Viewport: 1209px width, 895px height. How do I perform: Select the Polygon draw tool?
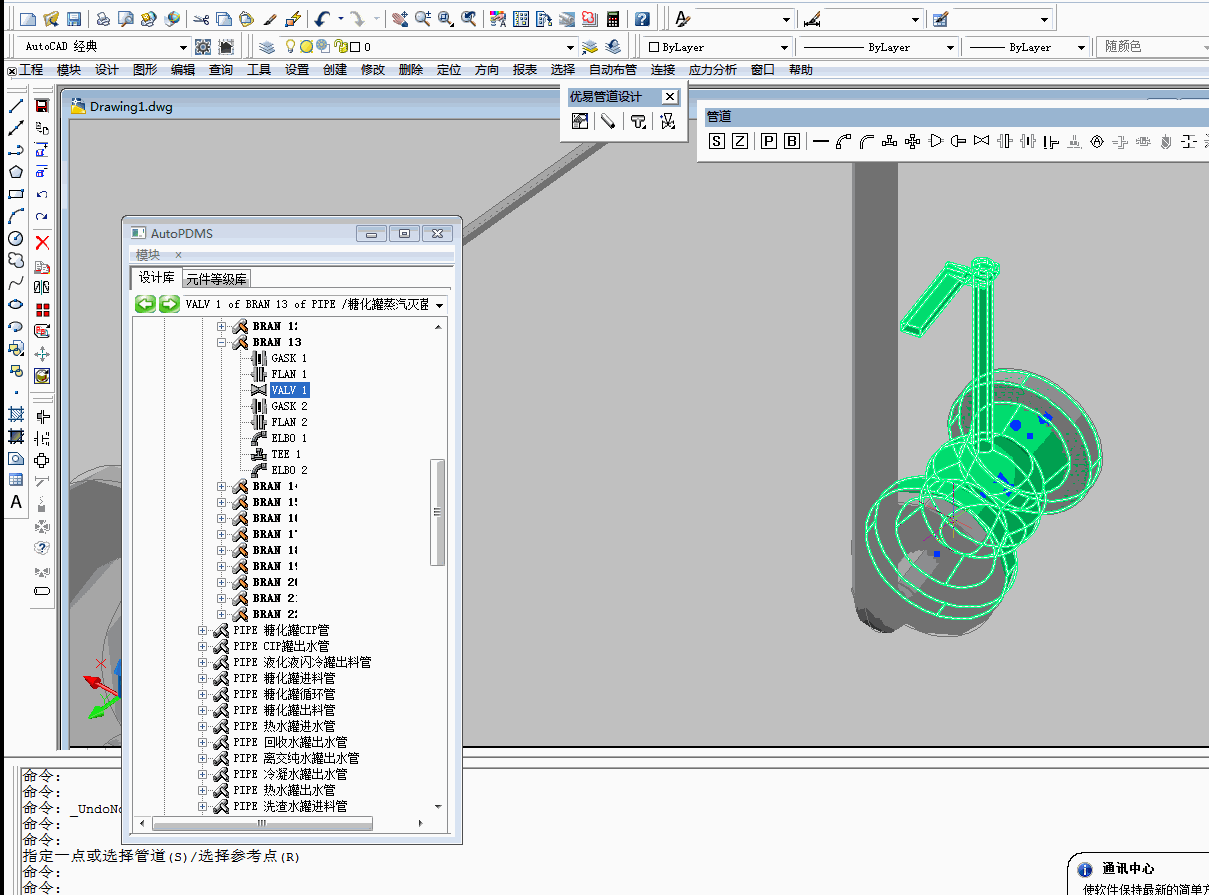tap(16, 172)
